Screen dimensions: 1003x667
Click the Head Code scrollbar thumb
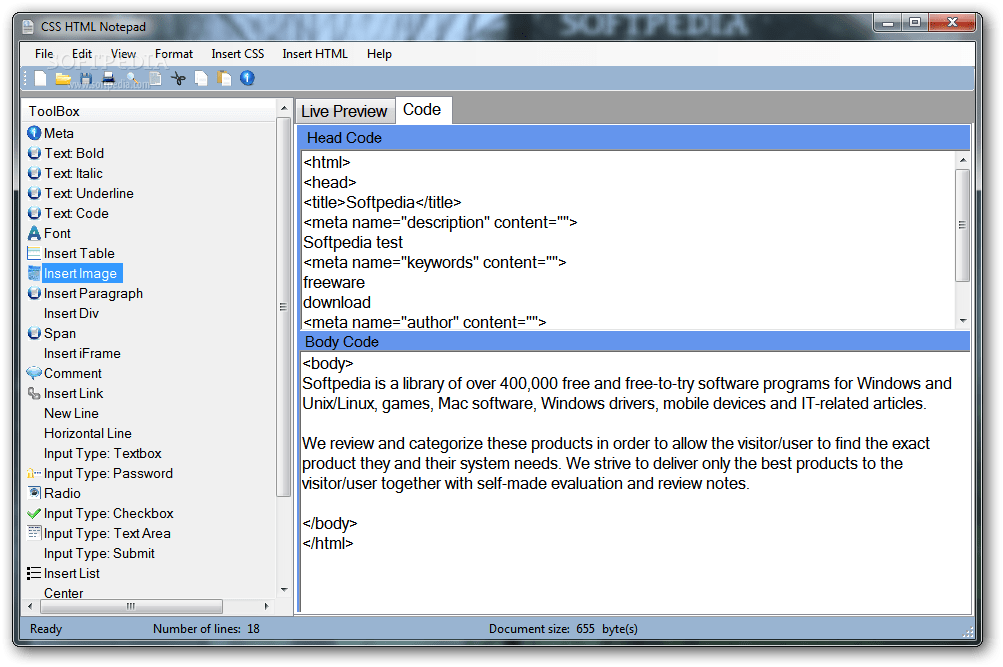963,225
